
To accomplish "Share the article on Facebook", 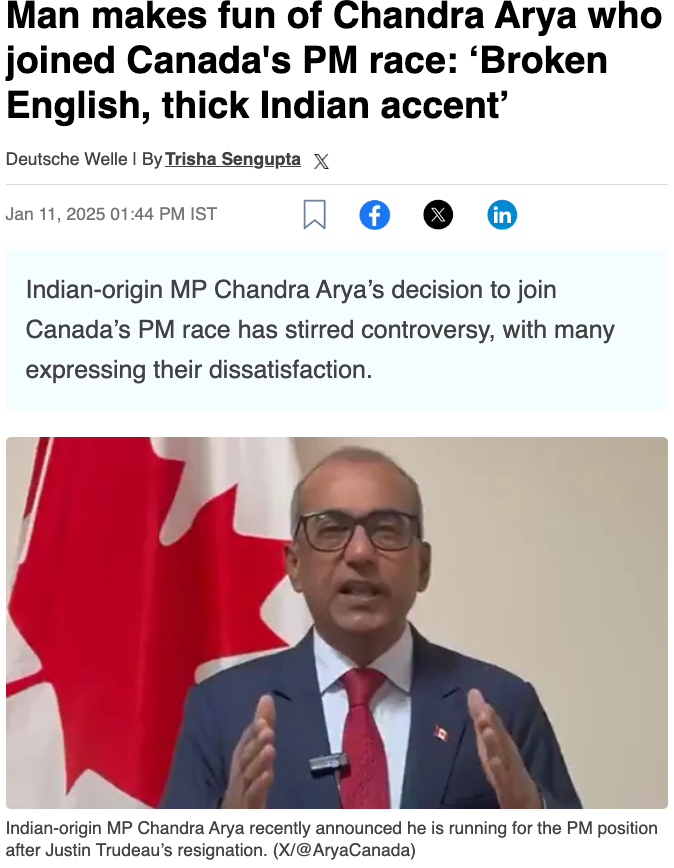I will [375, 215].
